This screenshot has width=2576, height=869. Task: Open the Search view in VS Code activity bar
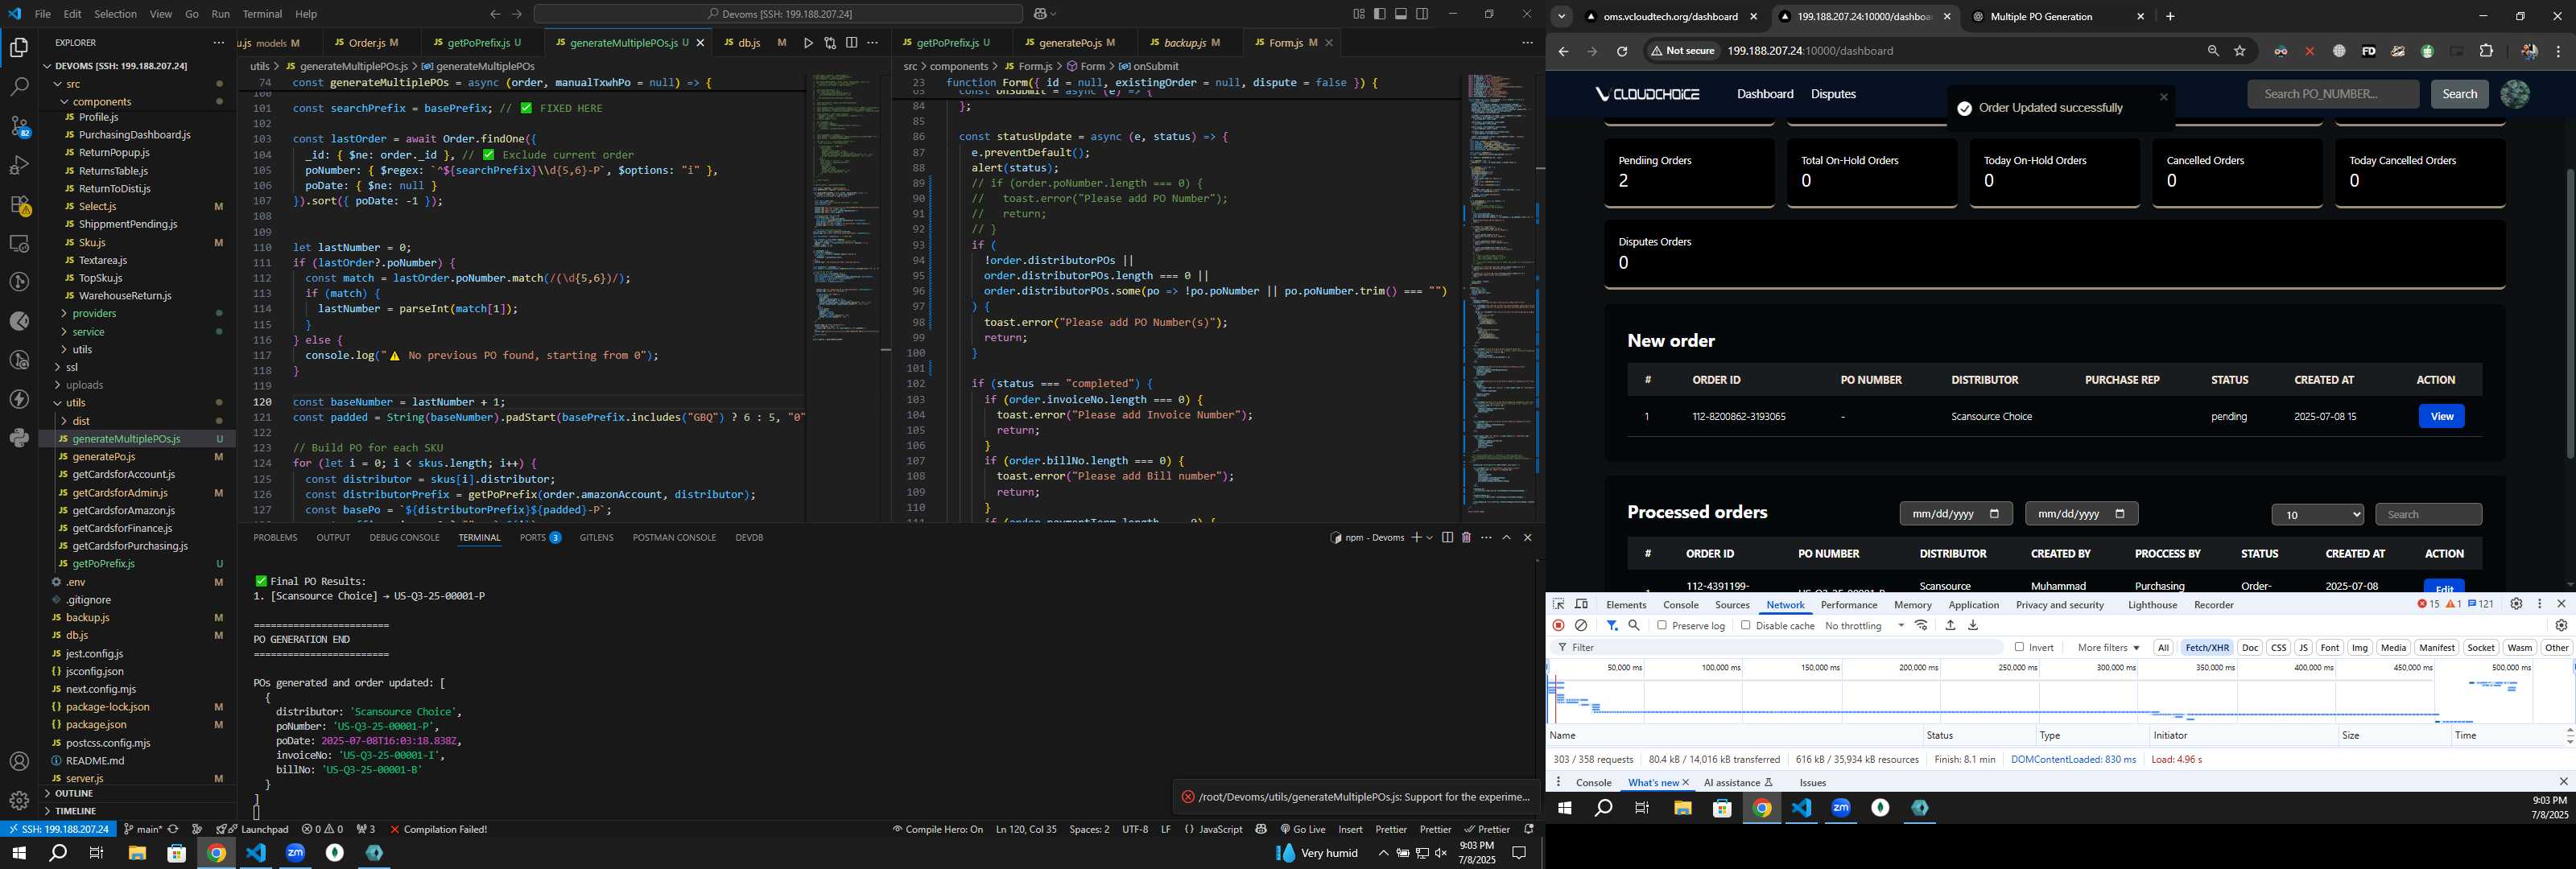[19, 87]
